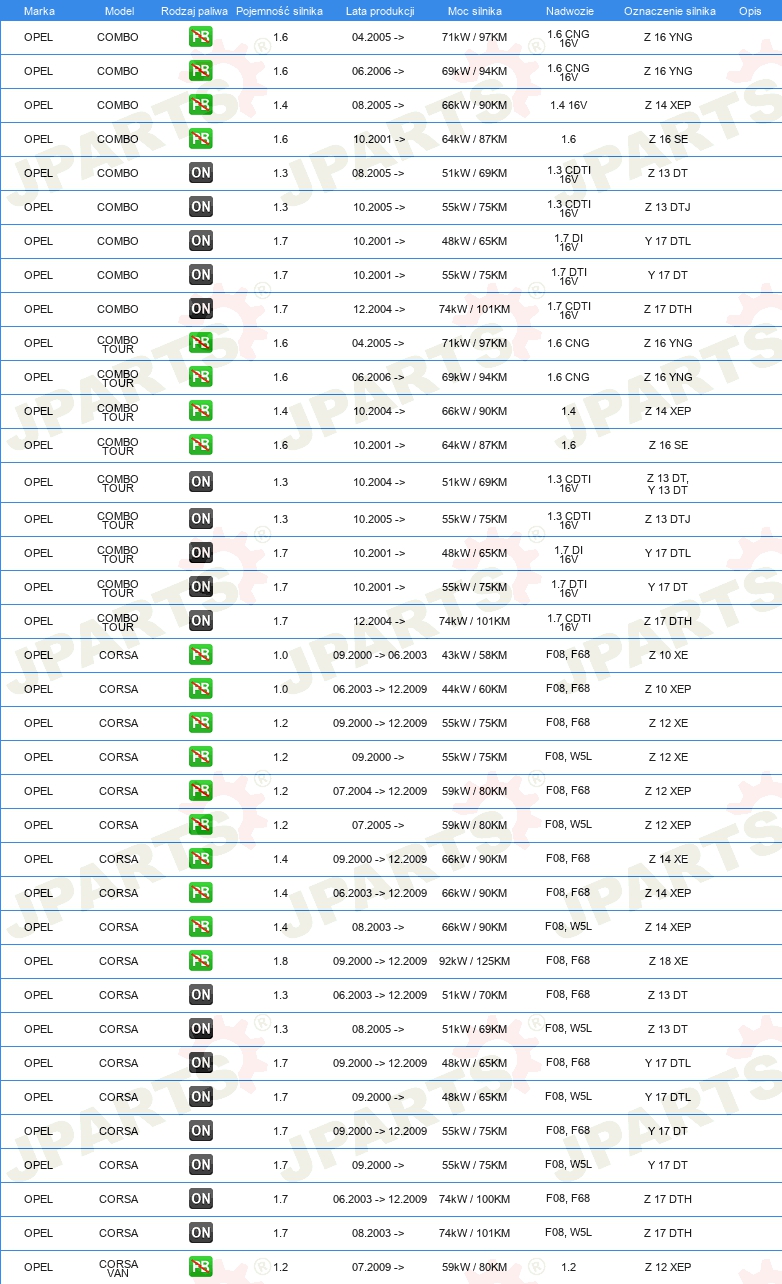The height and width of the screenshot is (1284, 782).
Task: Click the '74kW / 100KM' power cell
Action: (x=474, y=1199)
